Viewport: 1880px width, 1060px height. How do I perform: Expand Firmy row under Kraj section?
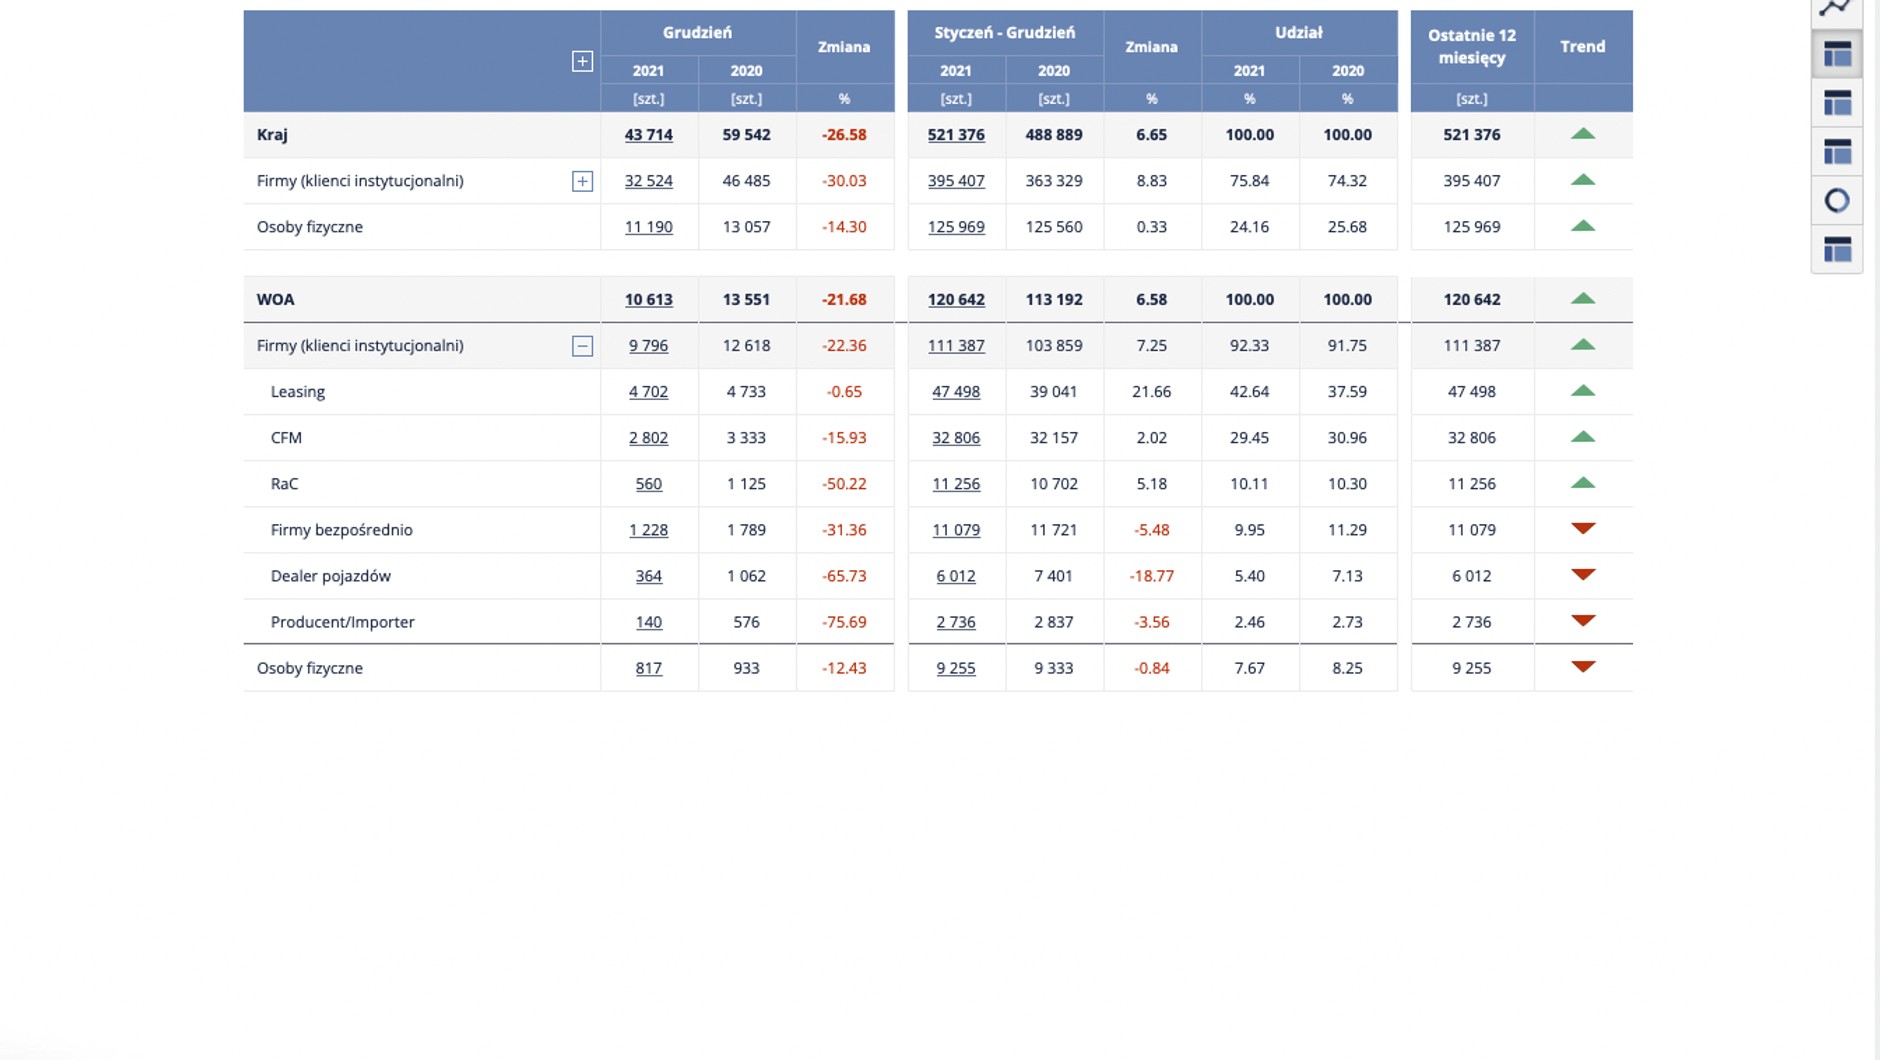pyautogui.click(x=582, y=181)
